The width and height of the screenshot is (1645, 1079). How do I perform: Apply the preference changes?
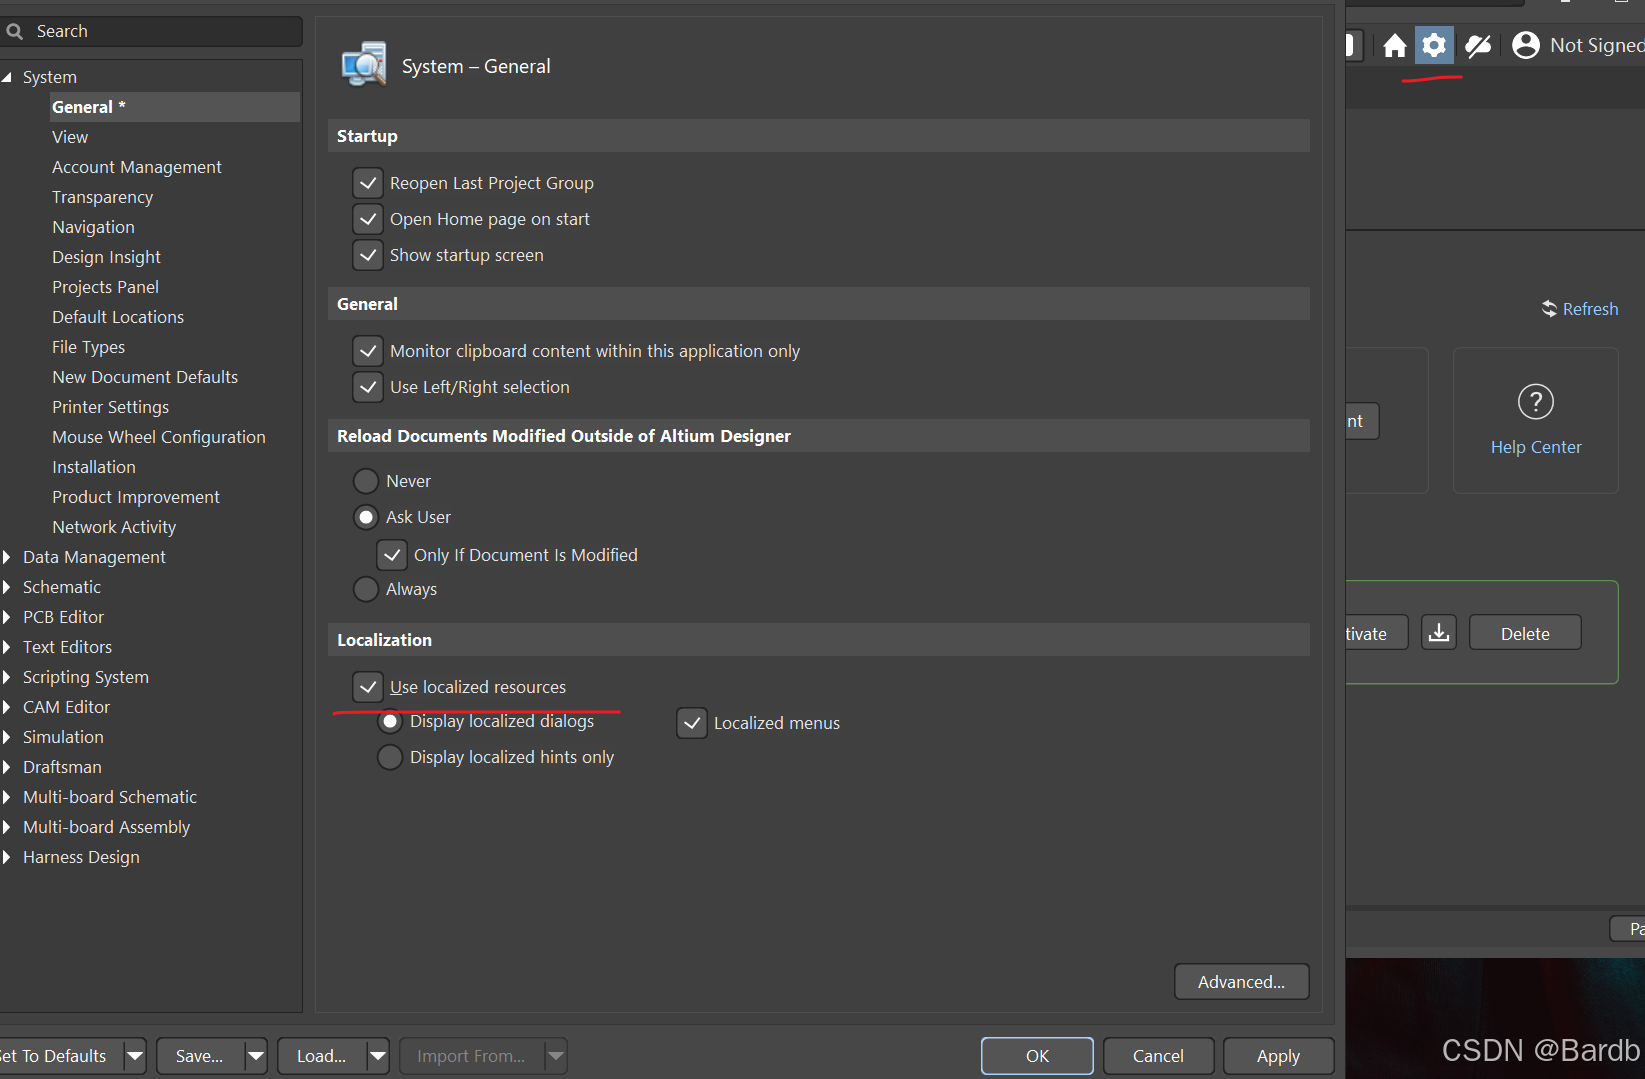tap(1278, 1056)
